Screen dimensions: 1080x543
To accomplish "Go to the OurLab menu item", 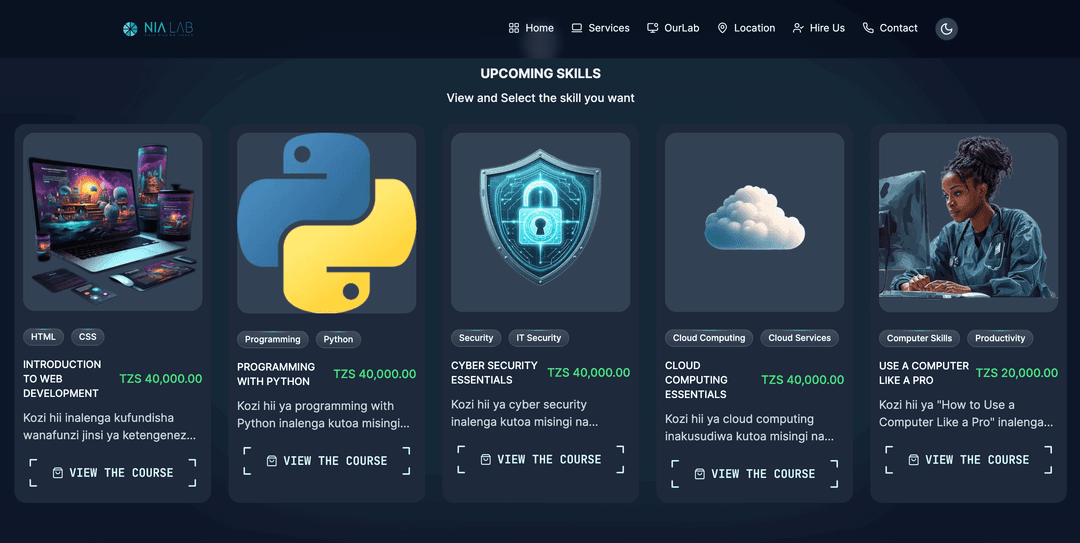I will point(673,28).
